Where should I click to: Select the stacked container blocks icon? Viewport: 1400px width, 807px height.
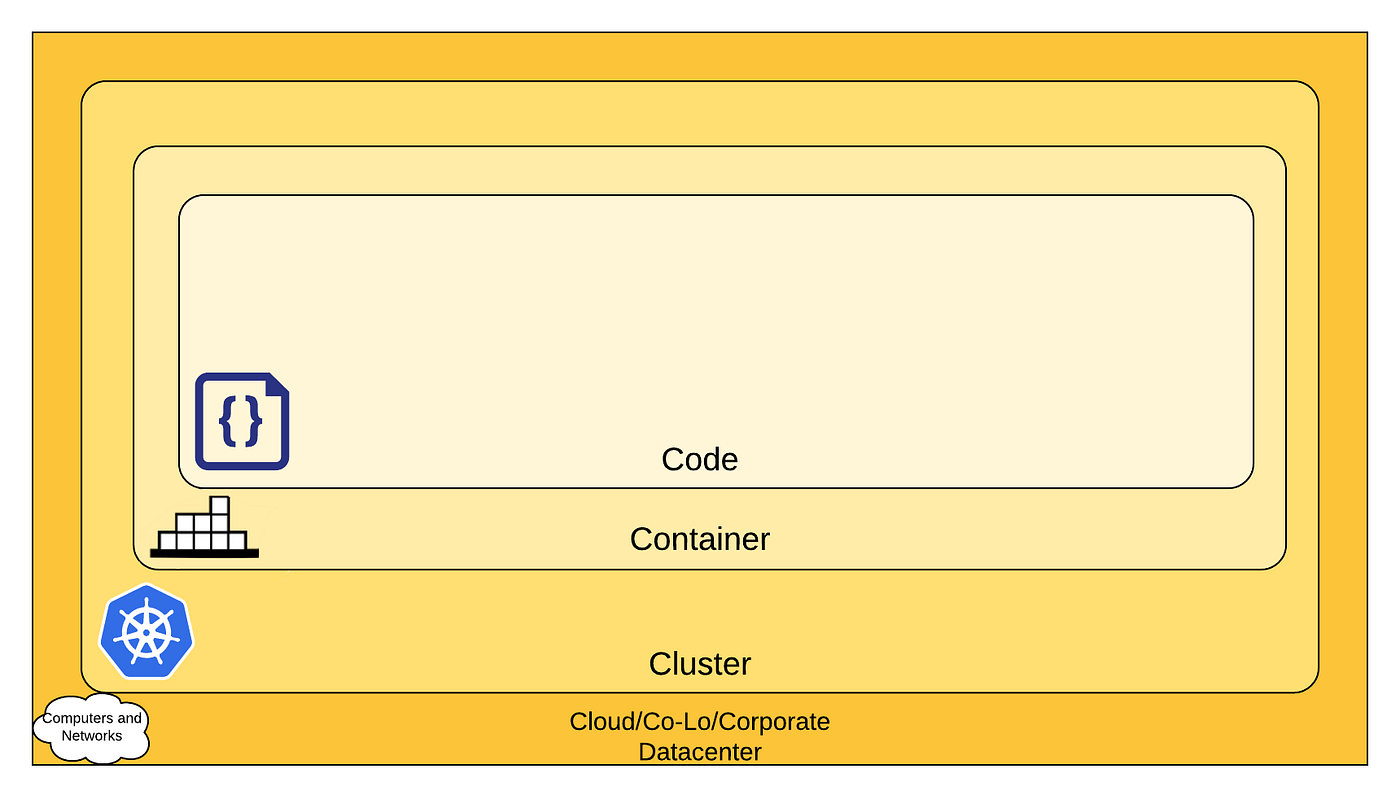[205, 526]
